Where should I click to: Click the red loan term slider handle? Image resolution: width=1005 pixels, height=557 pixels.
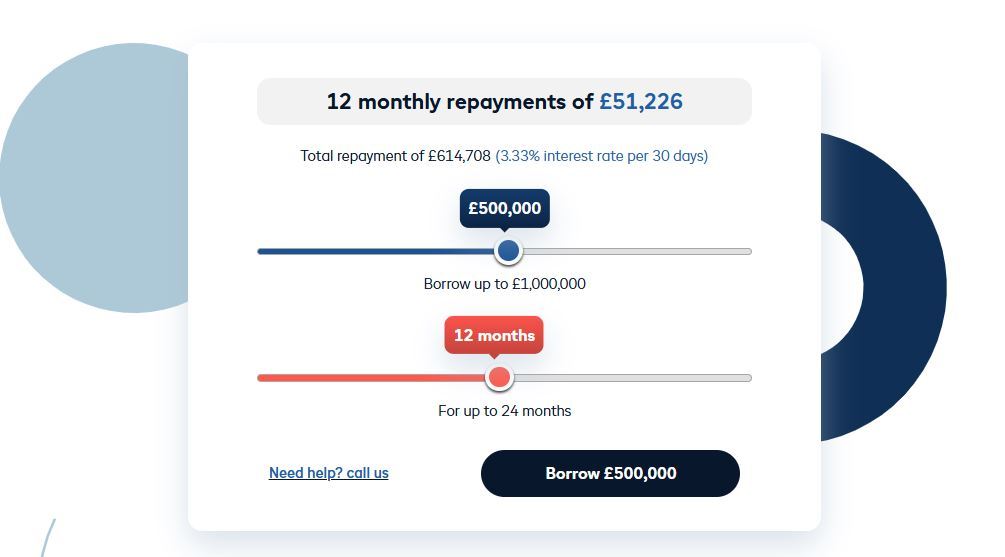click(499, 377)
